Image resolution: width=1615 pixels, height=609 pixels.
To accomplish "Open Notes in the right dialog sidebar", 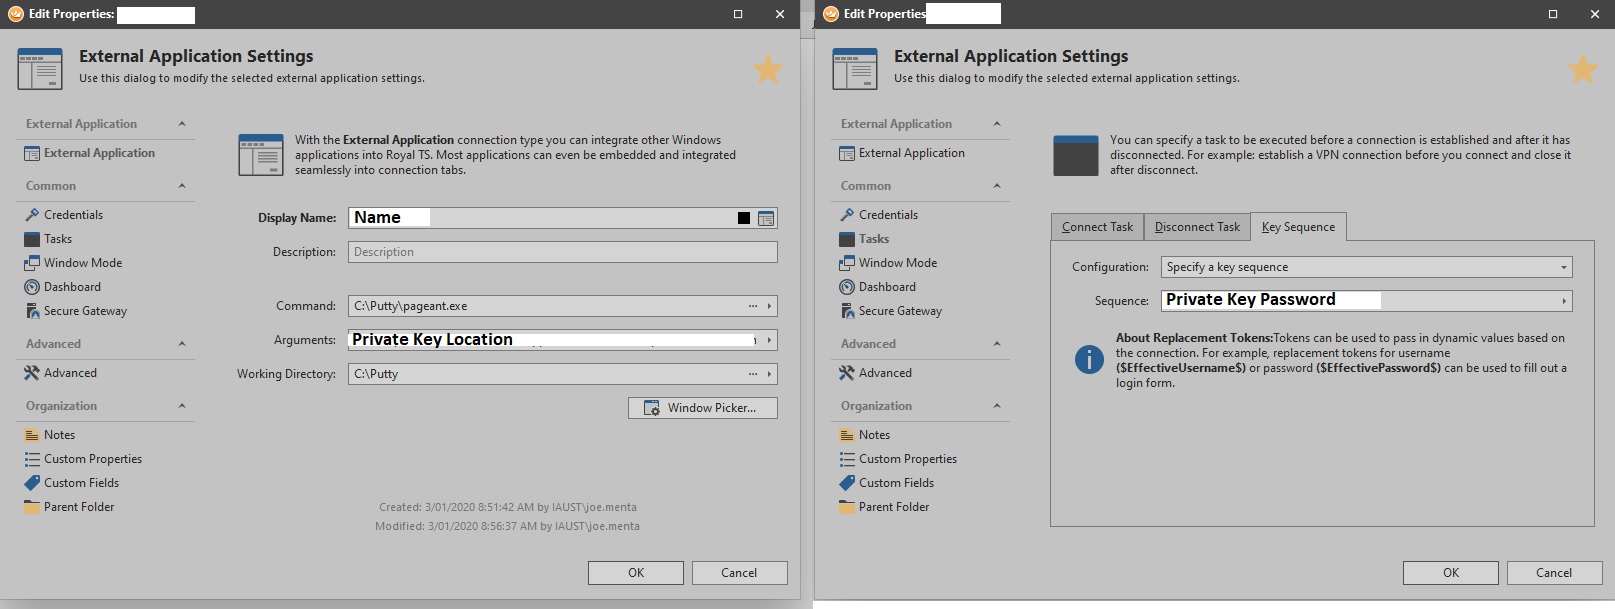I will (873, 435).
